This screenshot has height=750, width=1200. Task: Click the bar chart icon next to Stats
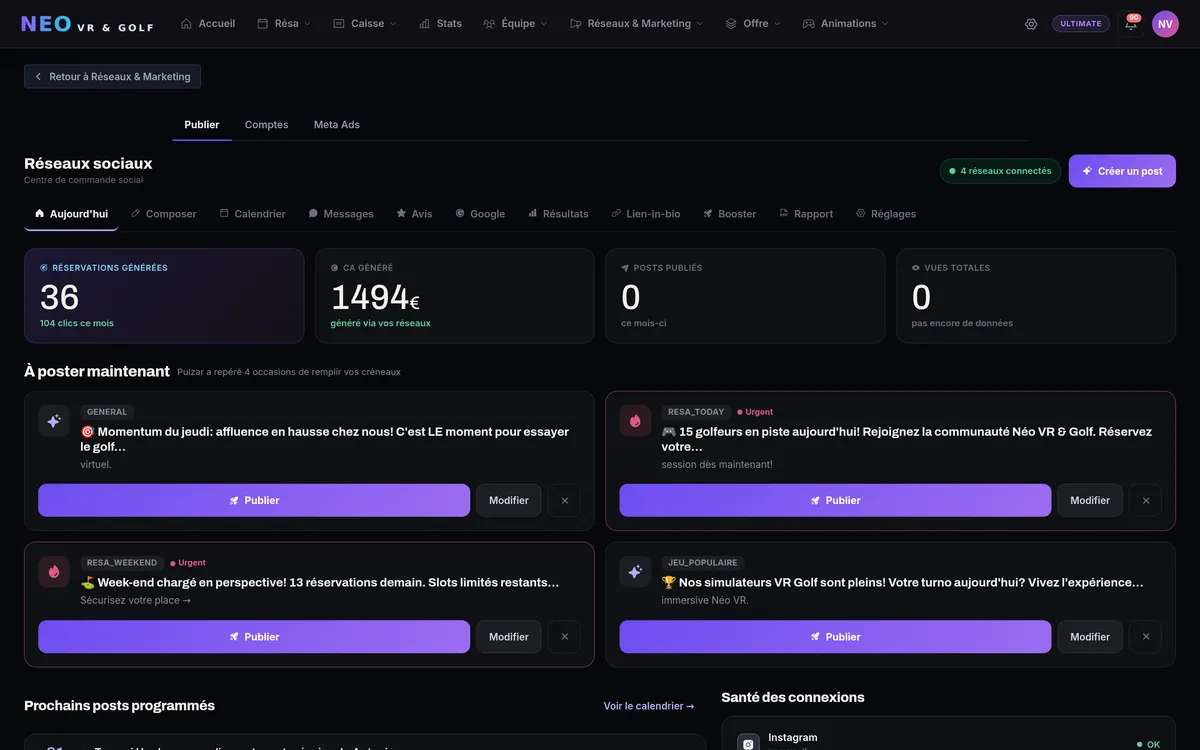424,24
